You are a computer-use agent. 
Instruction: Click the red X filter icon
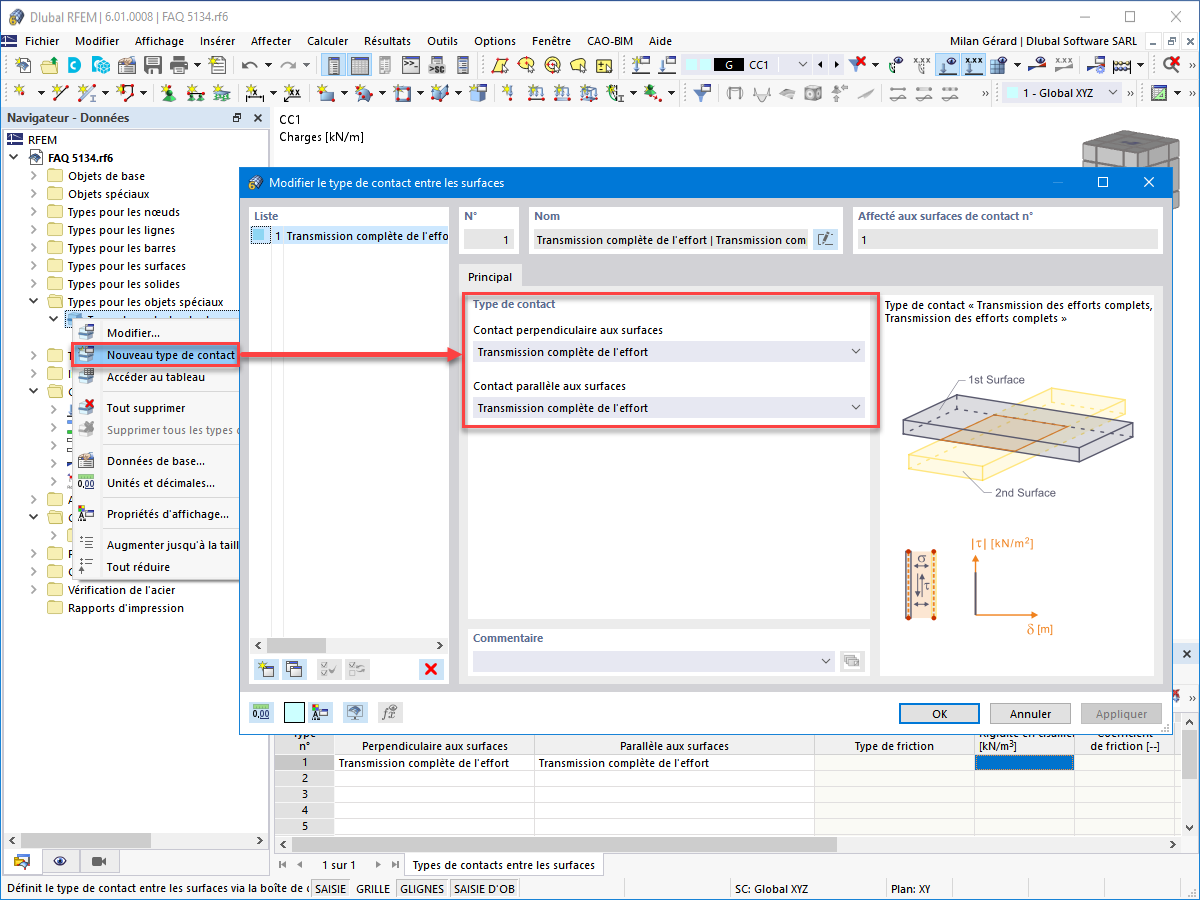click(x=858, y=65)
